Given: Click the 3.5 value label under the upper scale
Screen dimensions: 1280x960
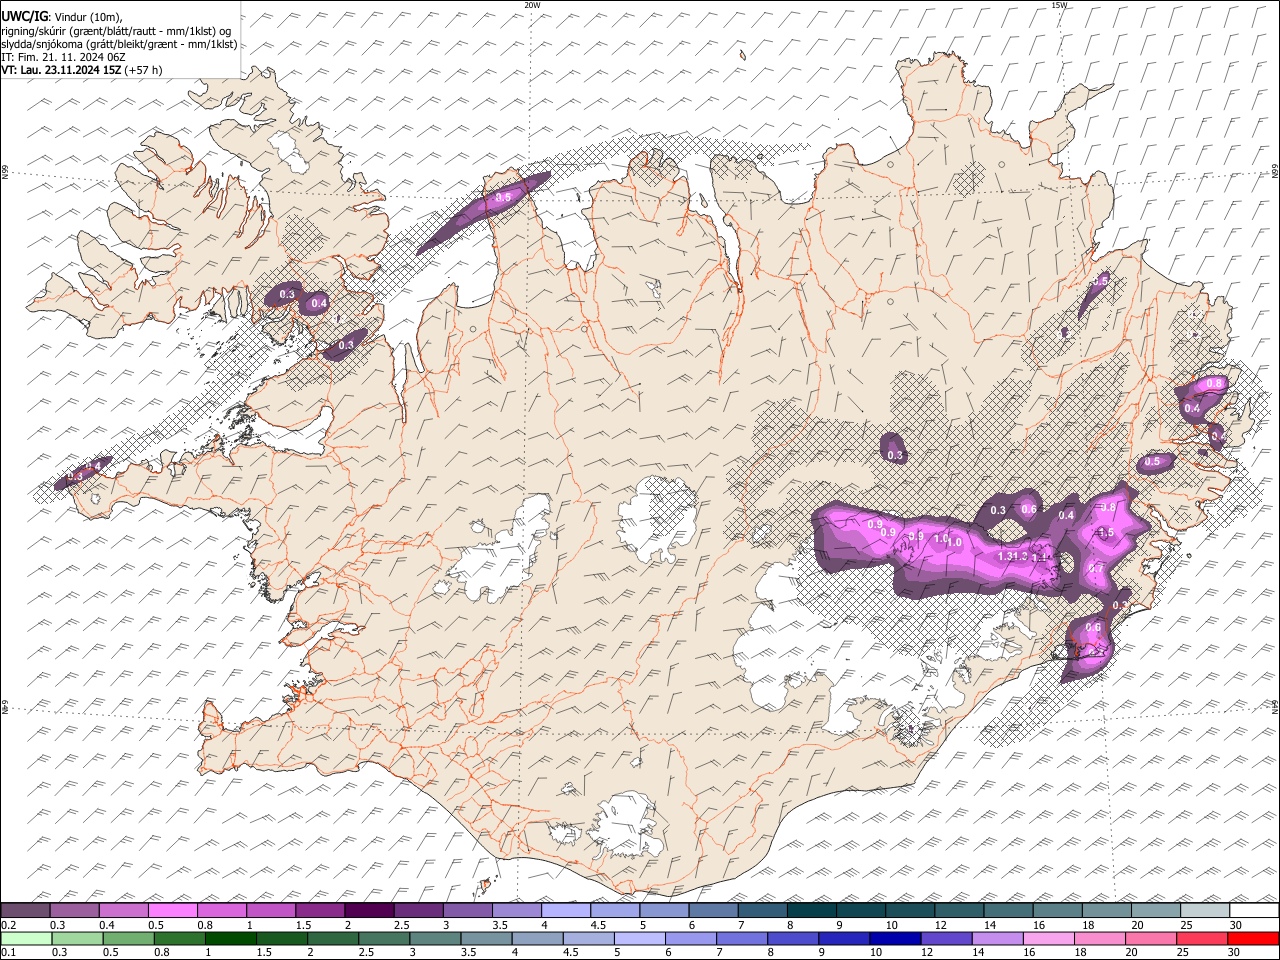Looking at the screenshot, I should point(499,925).
